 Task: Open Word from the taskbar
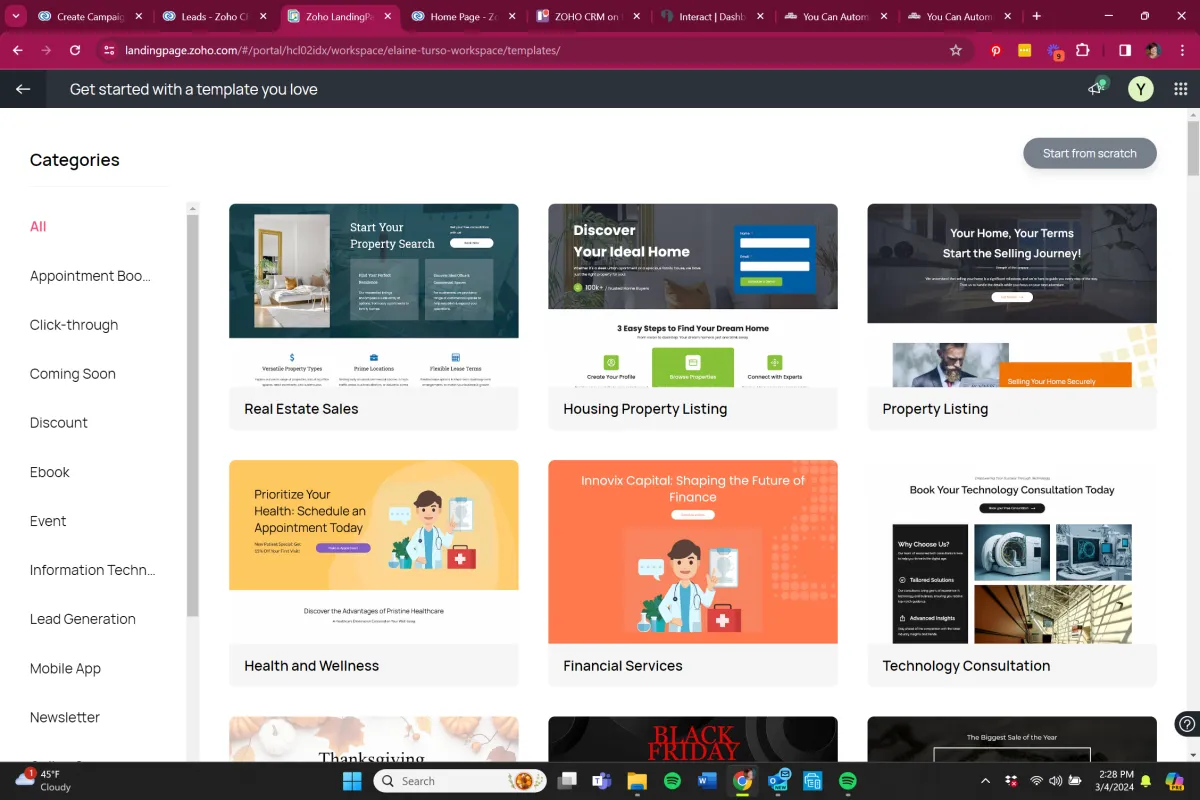click(707, 781)
